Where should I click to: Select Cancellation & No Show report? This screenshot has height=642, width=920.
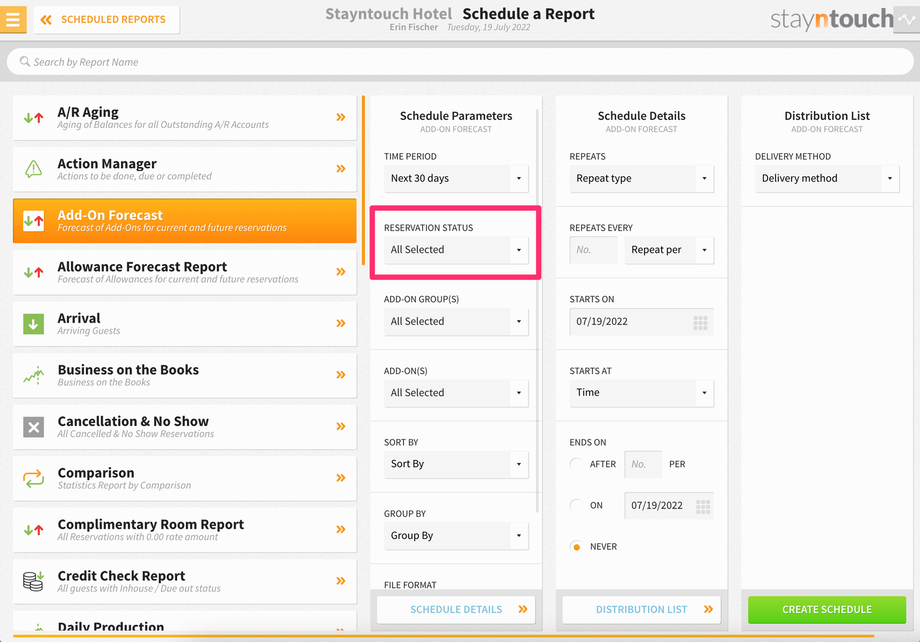(x=184, y=427)
